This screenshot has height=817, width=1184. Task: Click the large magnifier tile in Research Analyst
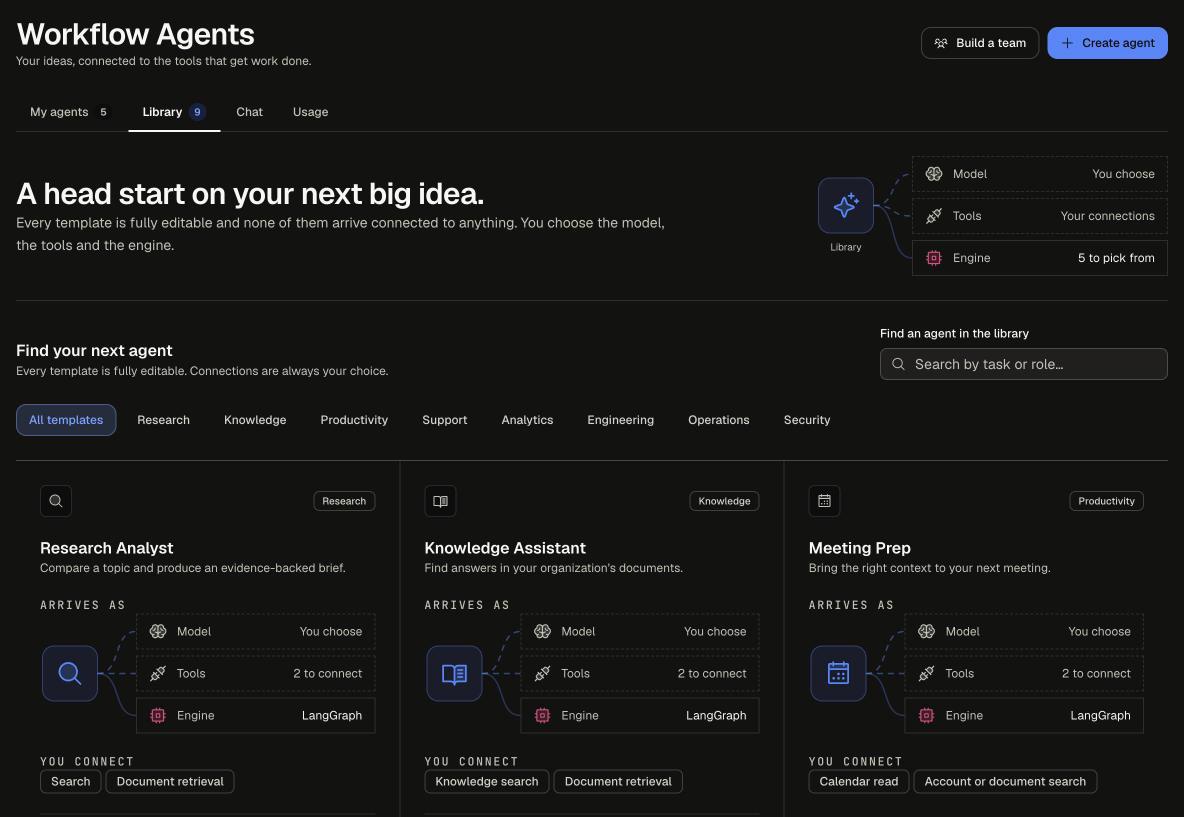click(x=69, y=673)
